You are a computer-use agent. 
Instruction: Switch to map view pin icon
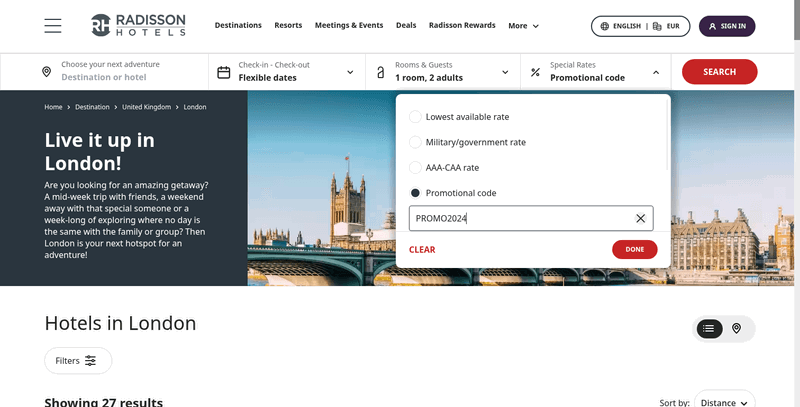click(x=736, y=328)
